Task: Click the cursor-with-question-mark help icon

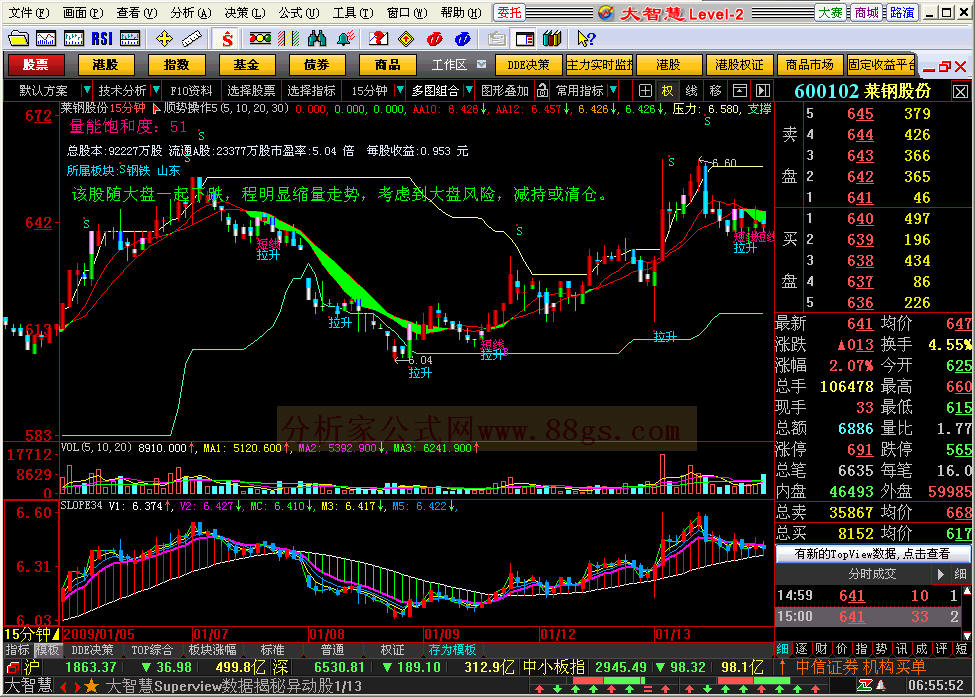Action: 586,39
